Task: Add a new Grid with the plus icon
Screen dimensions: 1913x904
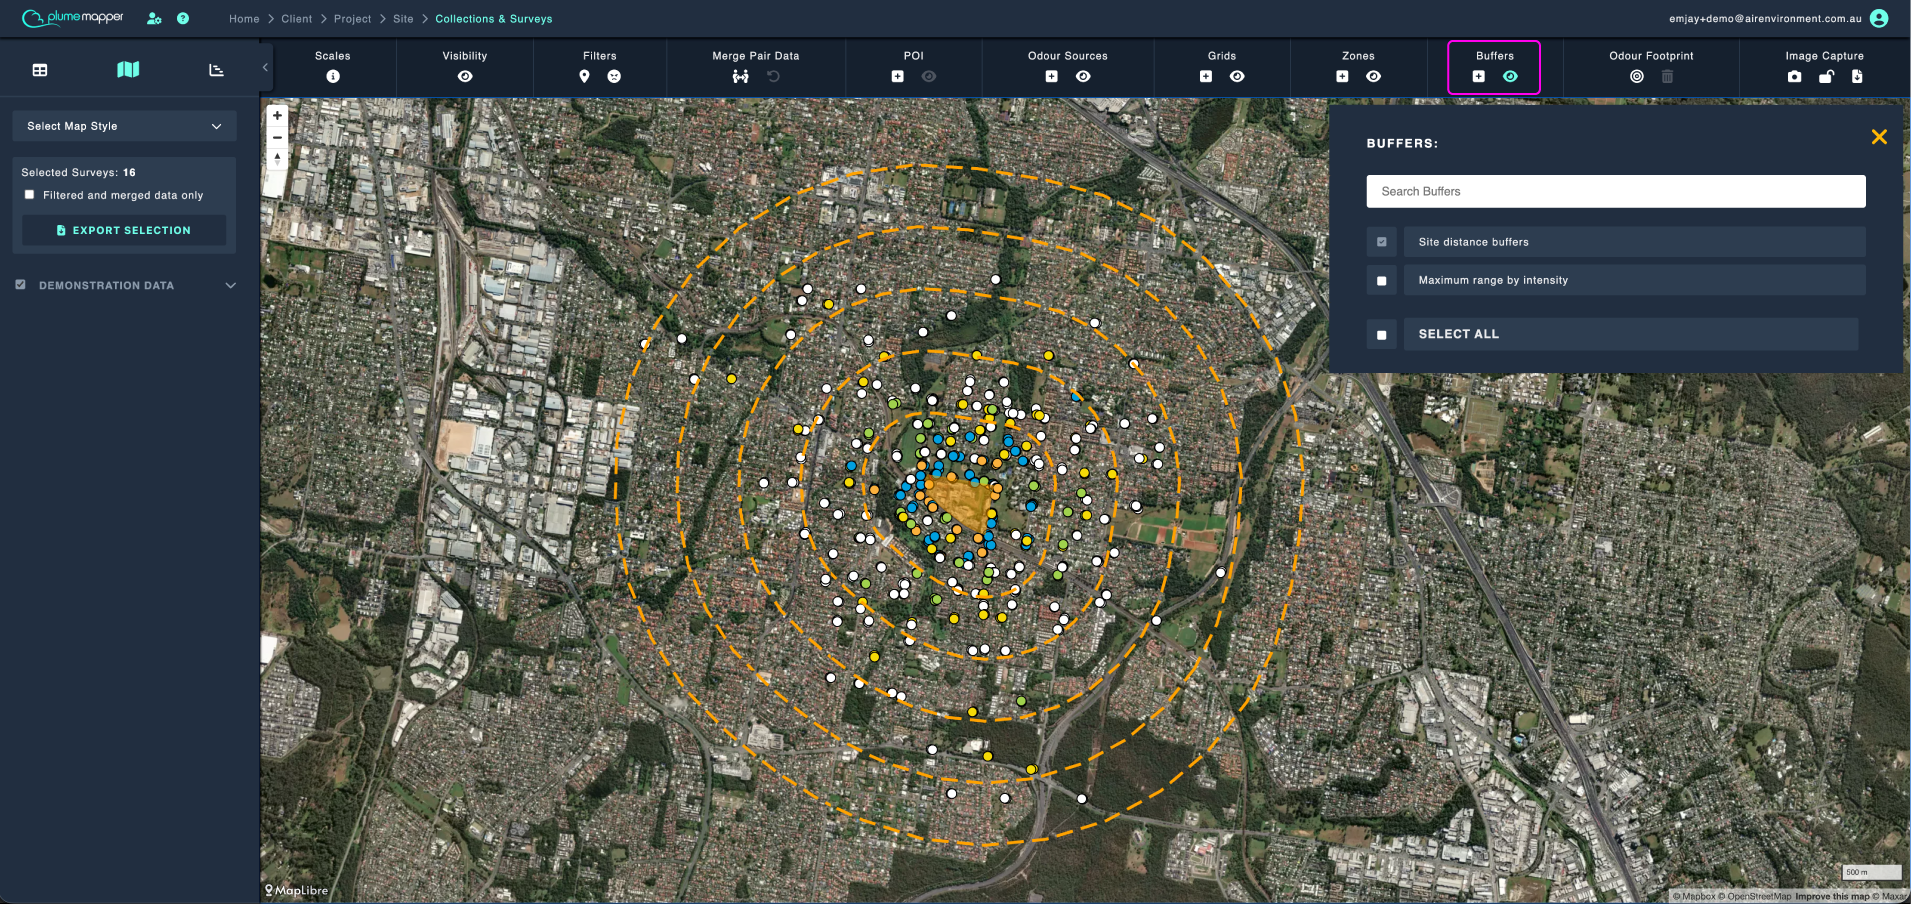Action: pyautogui.click(x=1206, y=76)
